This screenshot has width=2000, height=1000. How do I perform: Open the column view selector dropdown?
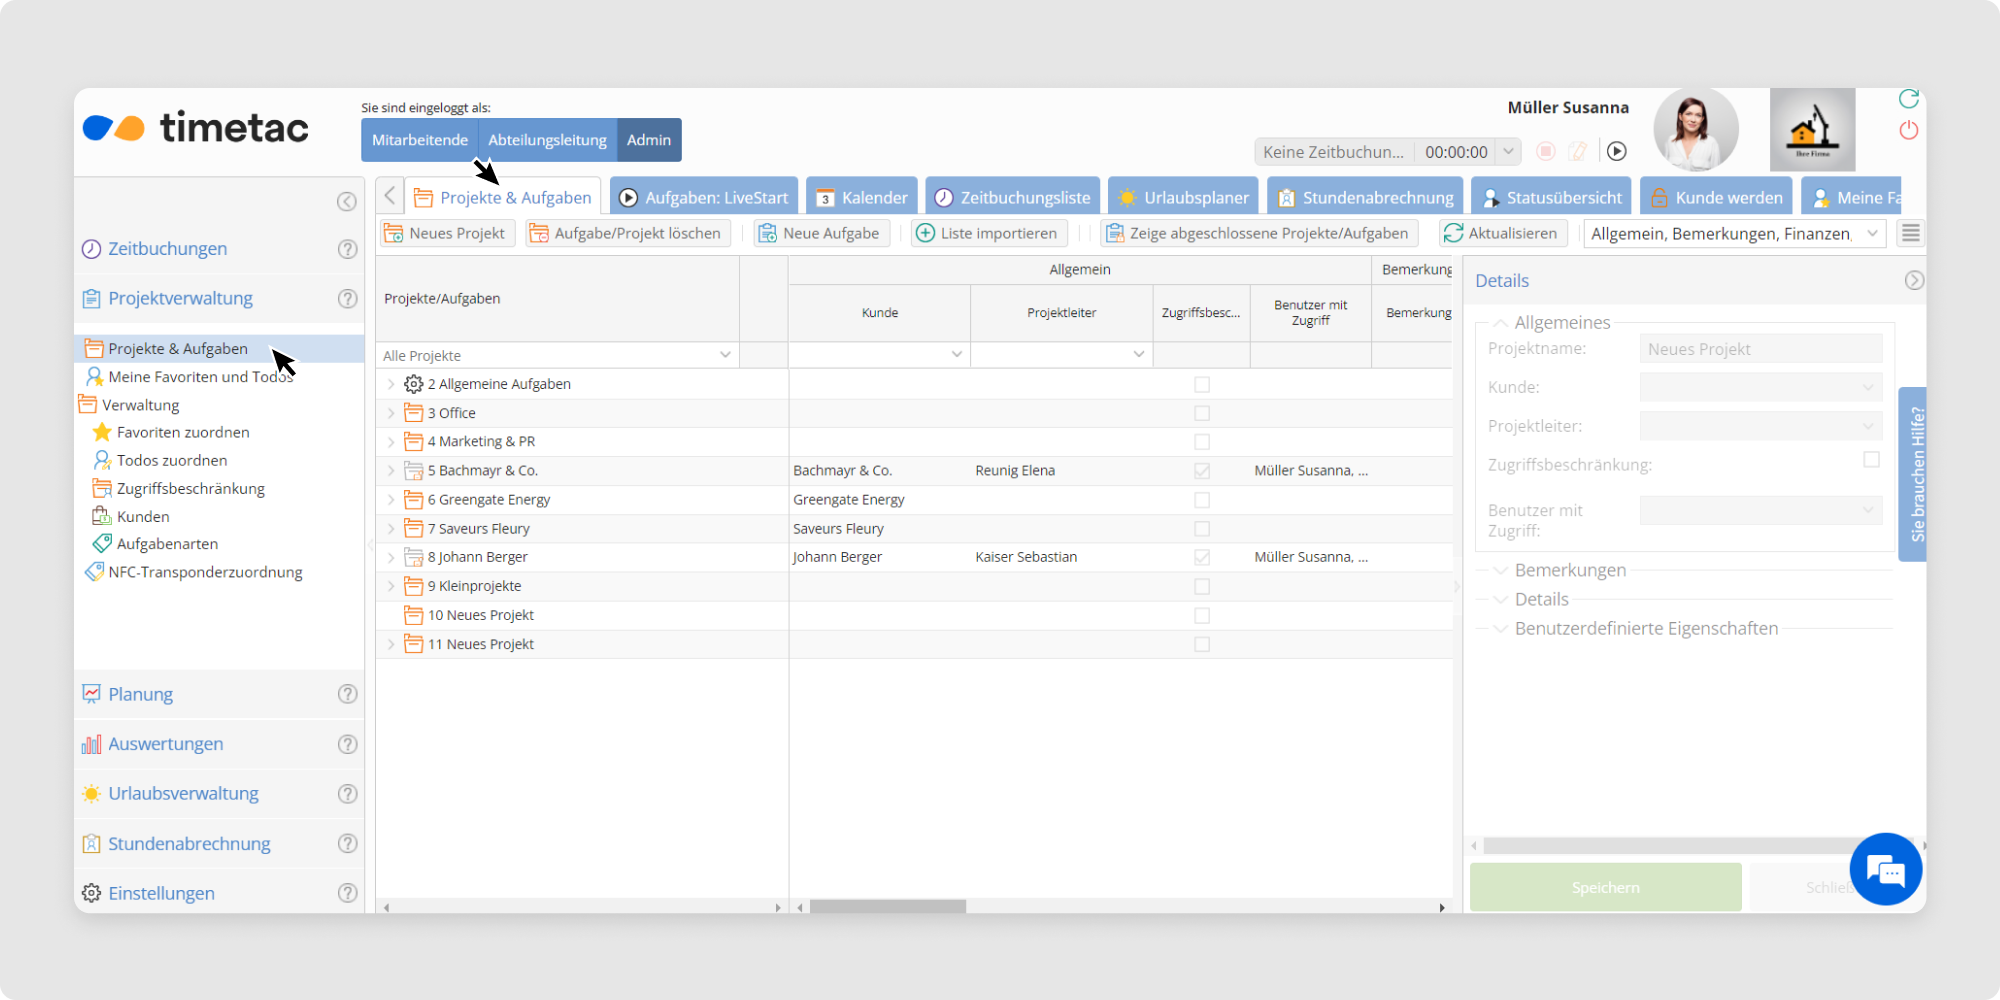point(1872,233)
